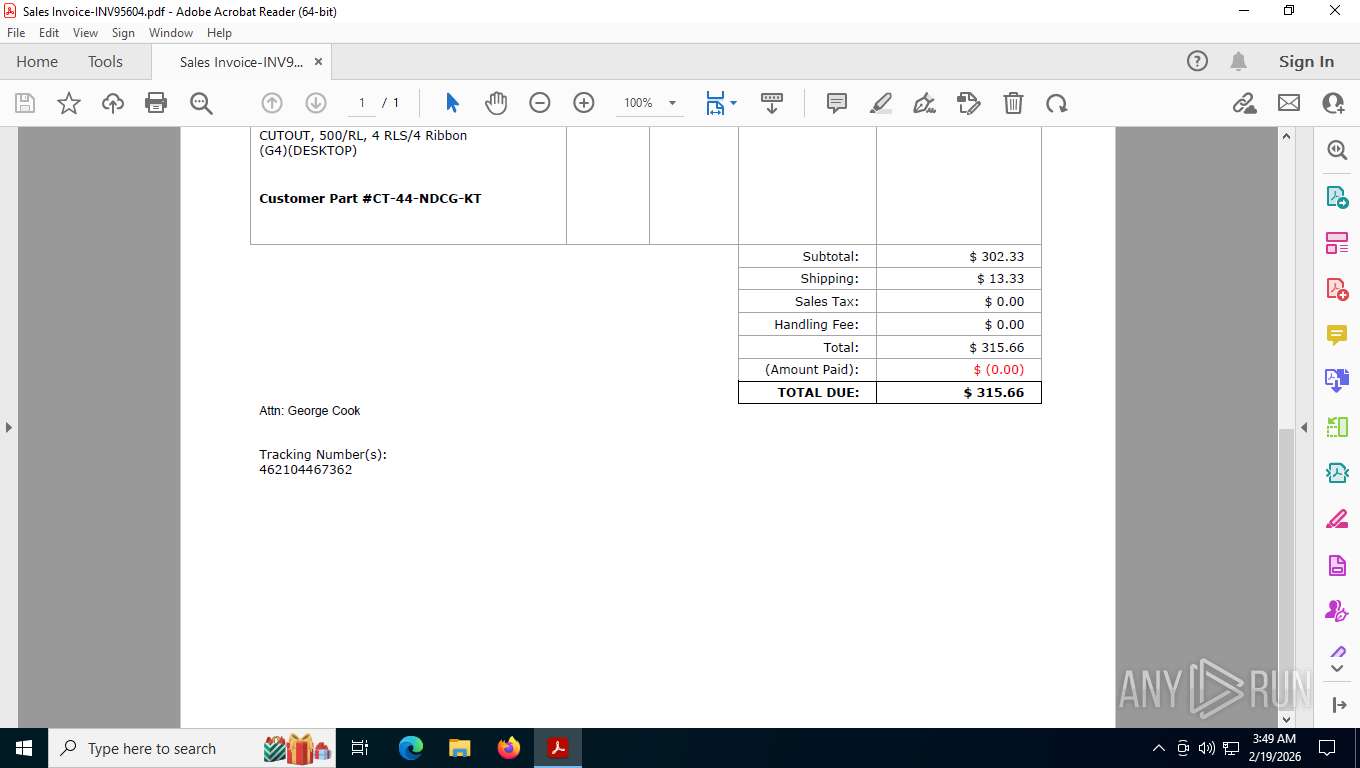Image resolution: width=1360 pixels, height=768 pixels.
Task: Expand the left navigation pane
Action: tap(8, 428)
